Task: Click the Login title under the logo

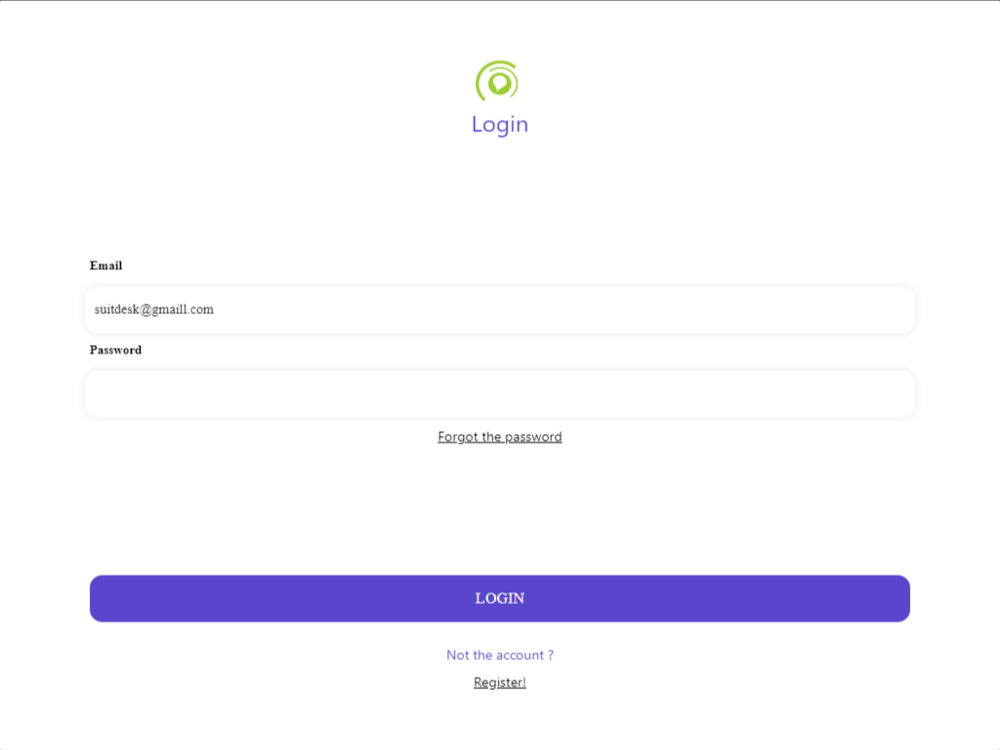Action: click(x=500, y=123)
